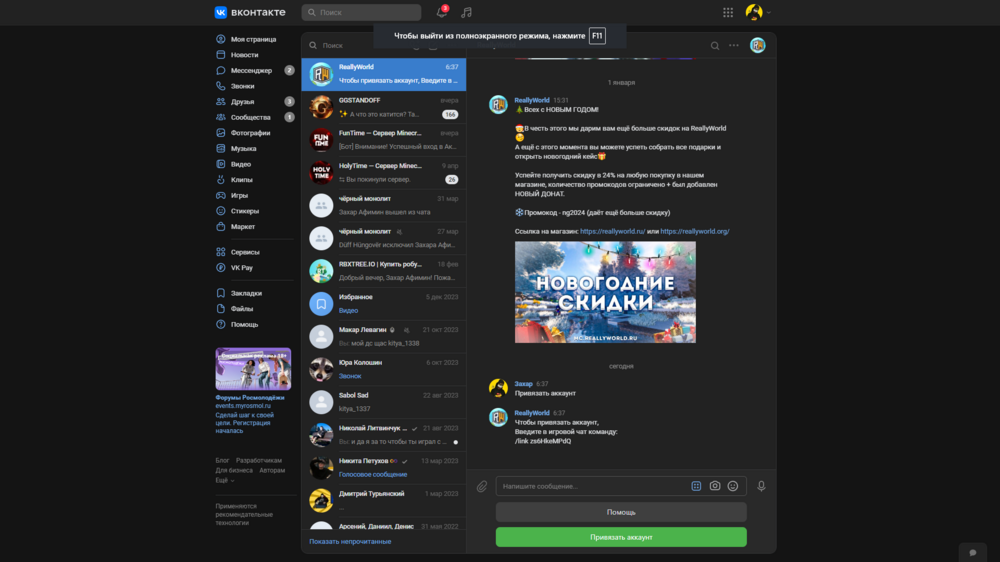Open Для бизнеса footer link
1000x562 pixels.
pos(233,470)
